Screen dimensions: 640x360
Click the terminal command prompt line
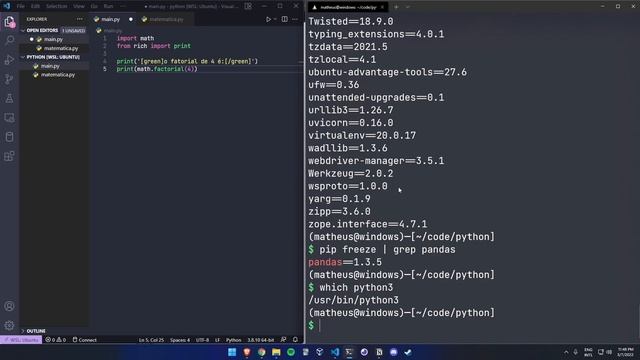471,325
